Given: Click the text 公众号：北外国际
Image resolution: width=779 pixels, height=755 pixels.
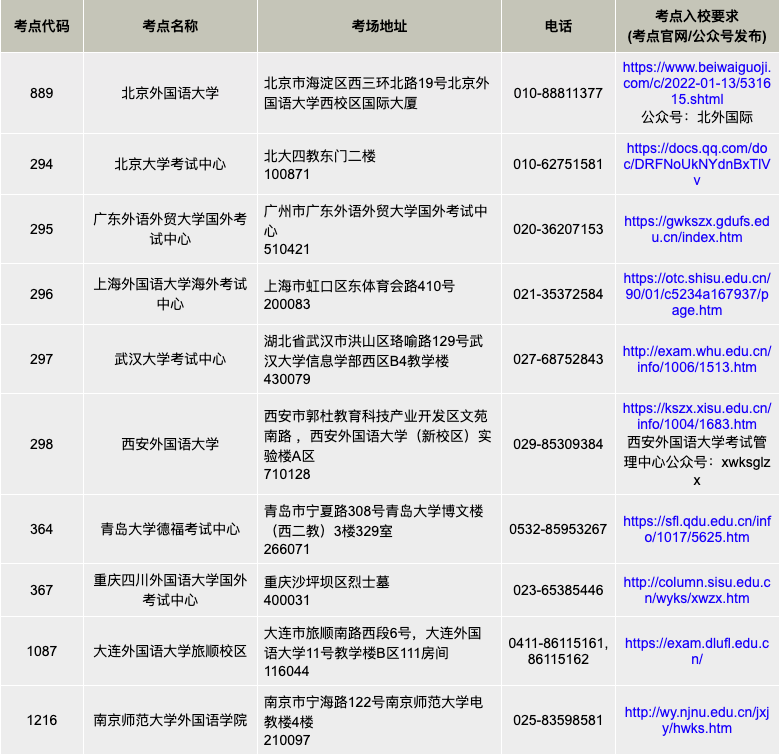Looking at the screenshot, I should coord(697,117).
